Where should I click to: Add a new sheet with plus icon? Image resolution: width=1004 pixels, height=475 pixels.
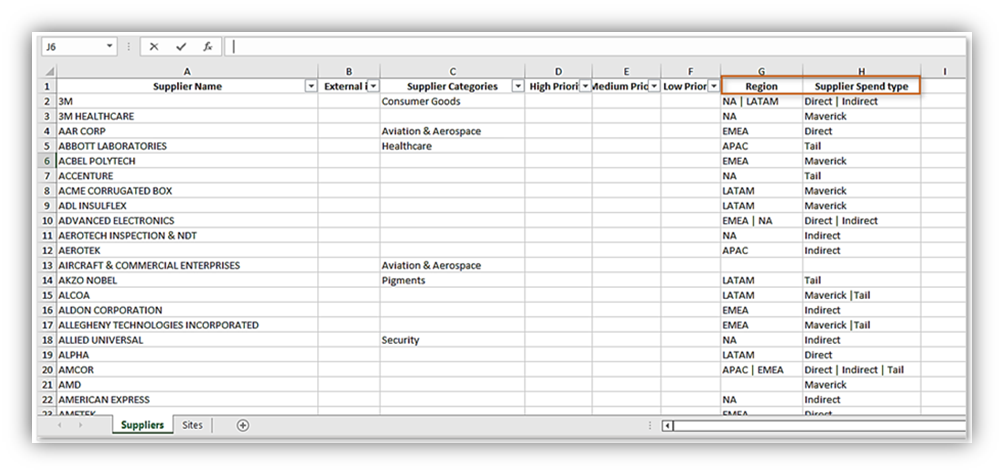243,425
